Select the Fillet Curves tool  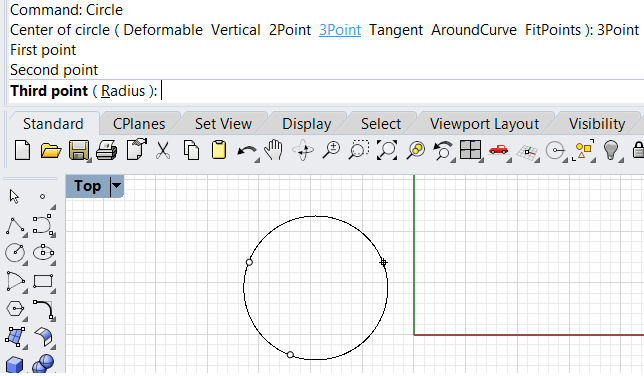[44, 310]
